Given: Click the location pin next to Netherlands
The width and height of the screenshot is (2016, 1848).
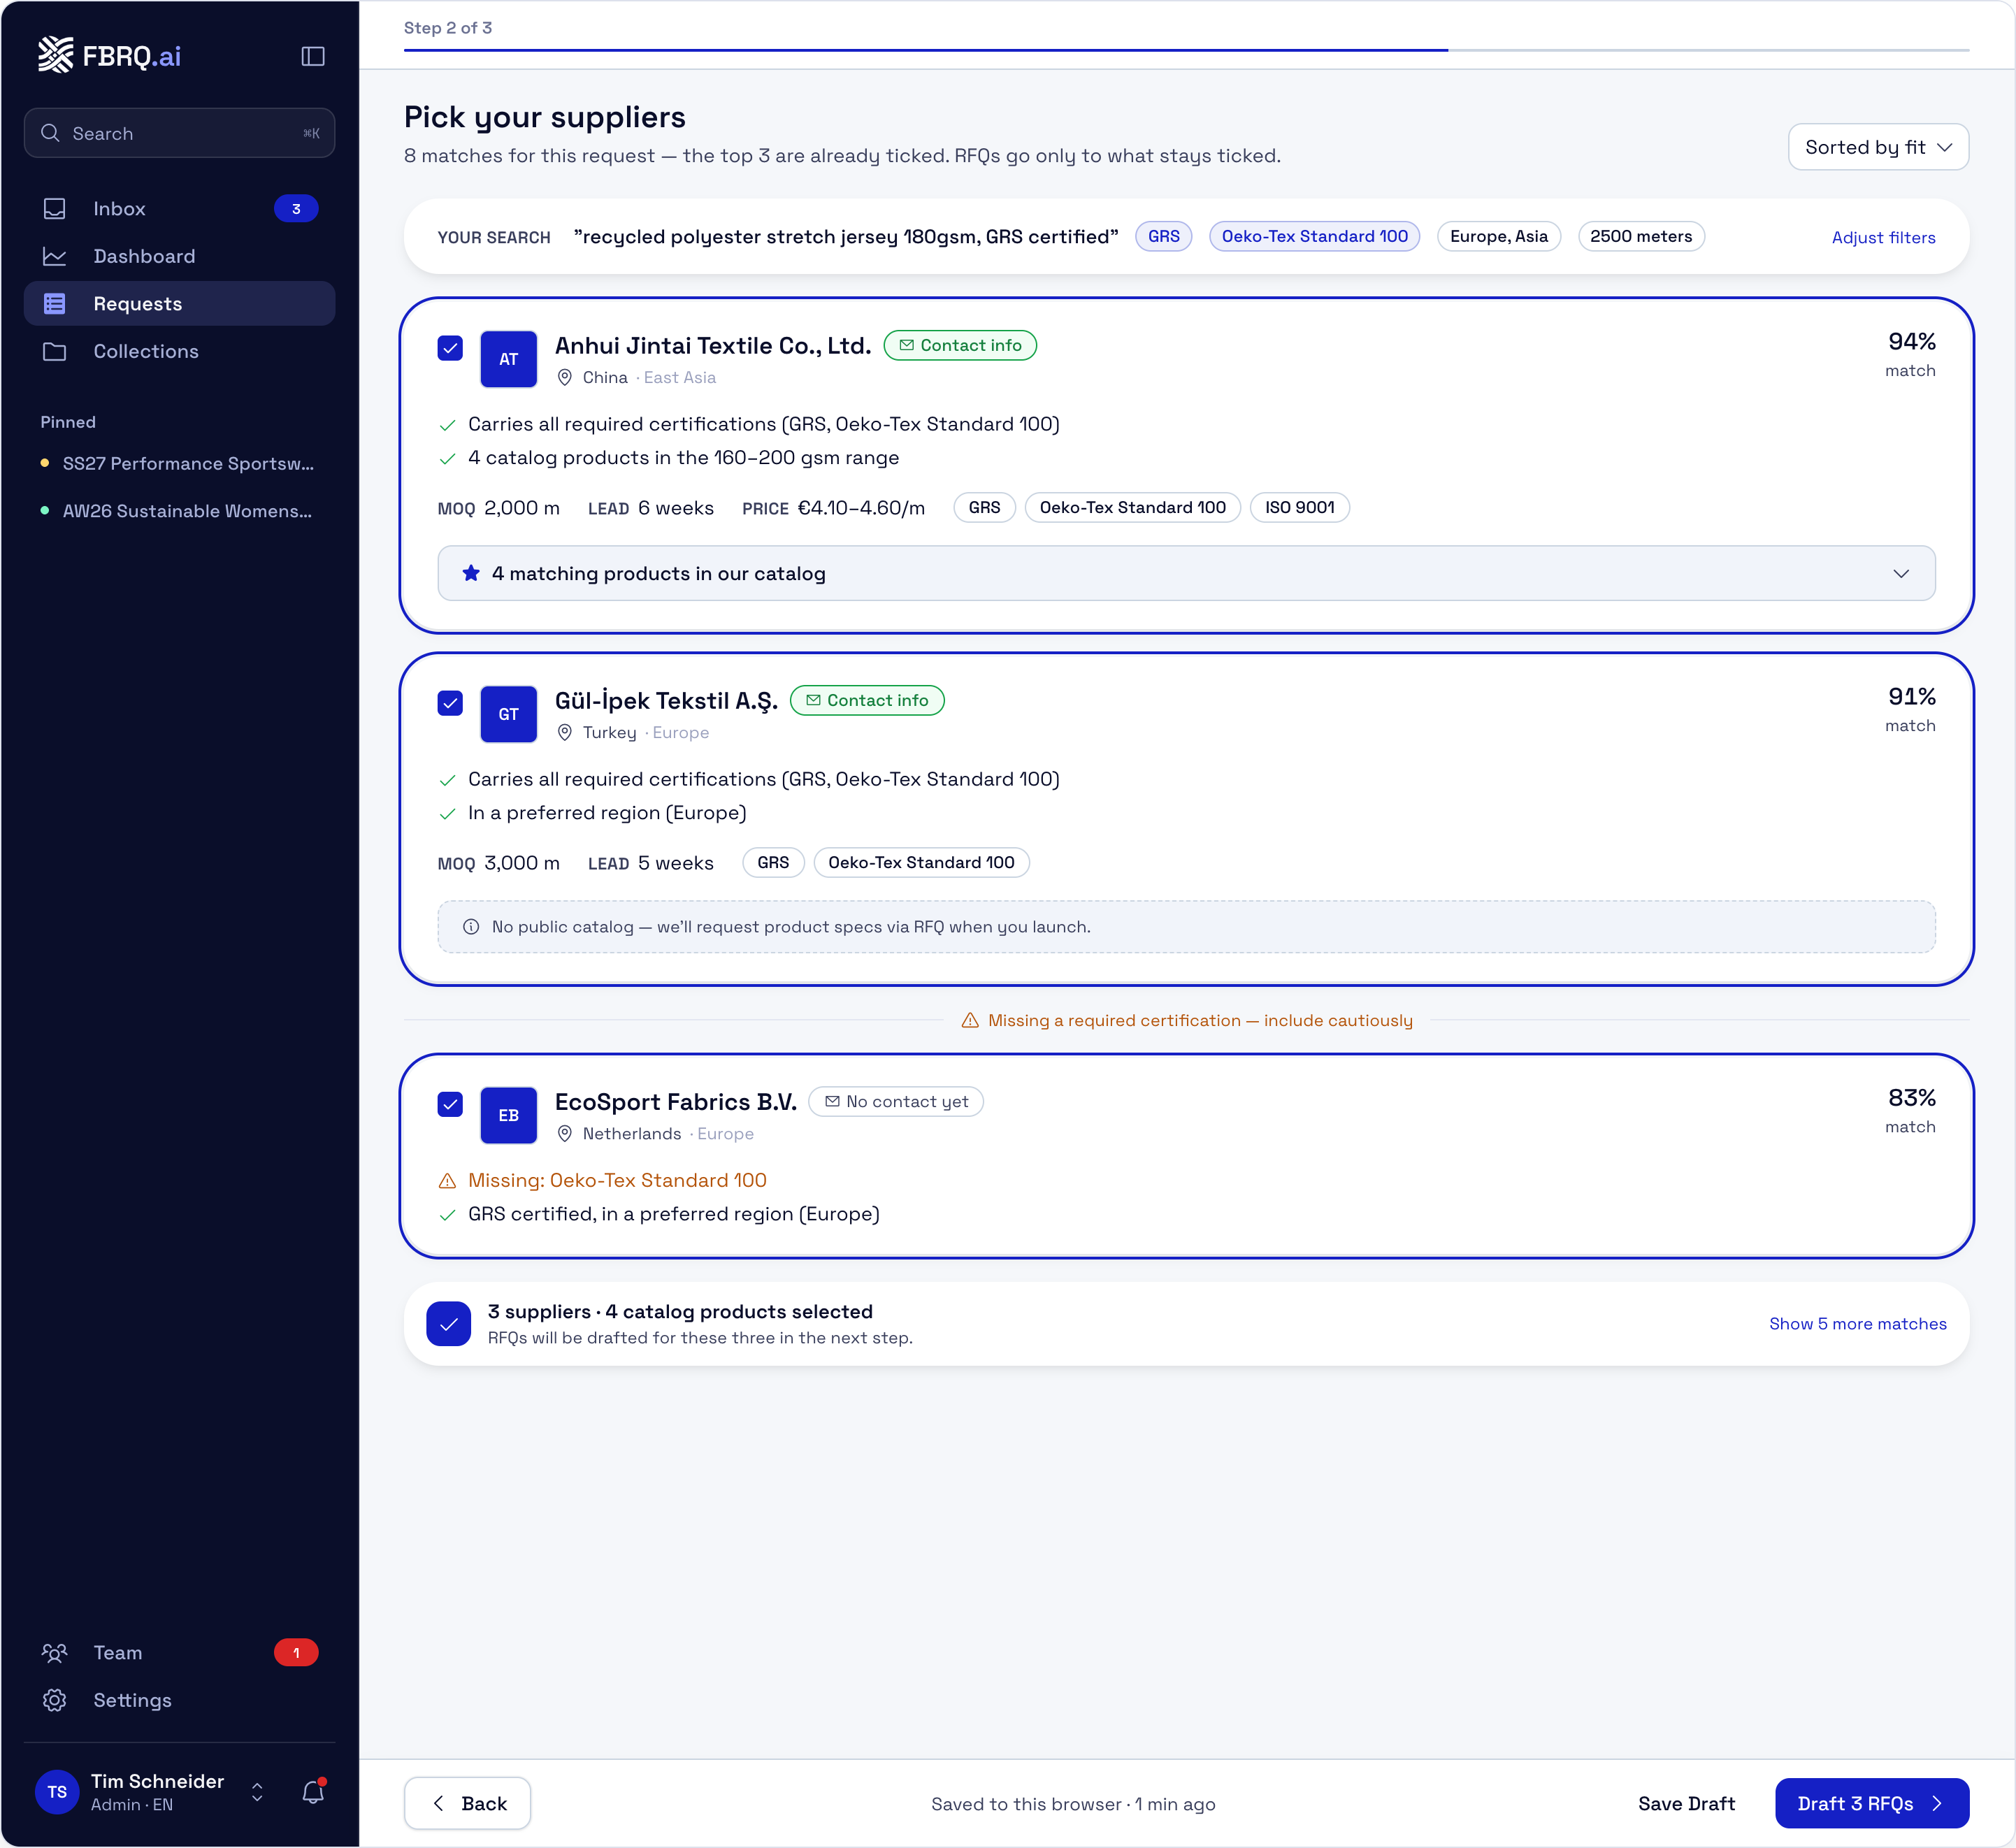Looking at the screenshot, I should [565, 1134].
